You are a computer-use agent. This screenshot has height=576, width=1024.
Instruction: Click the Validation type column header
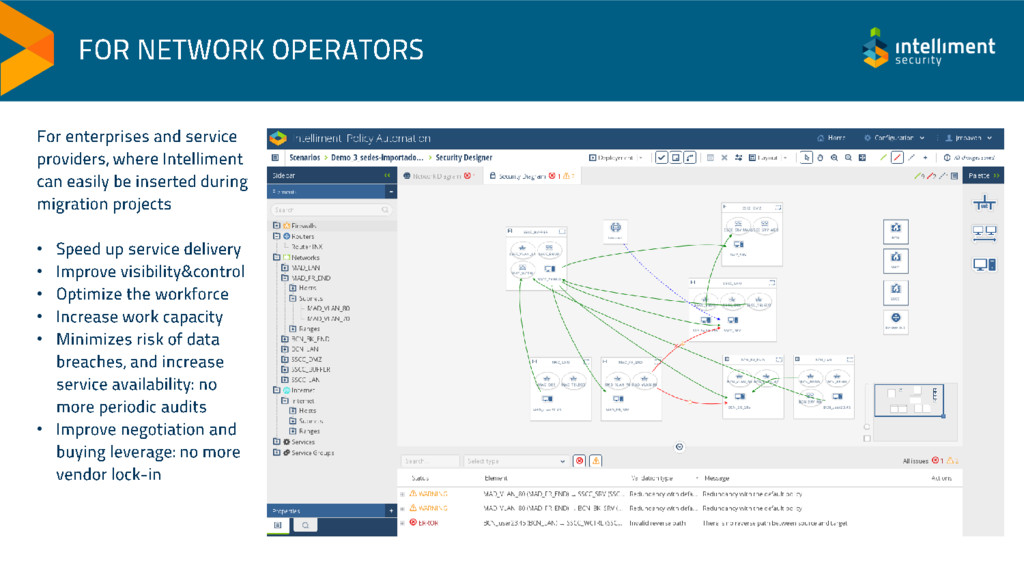[x=652, y=478]
